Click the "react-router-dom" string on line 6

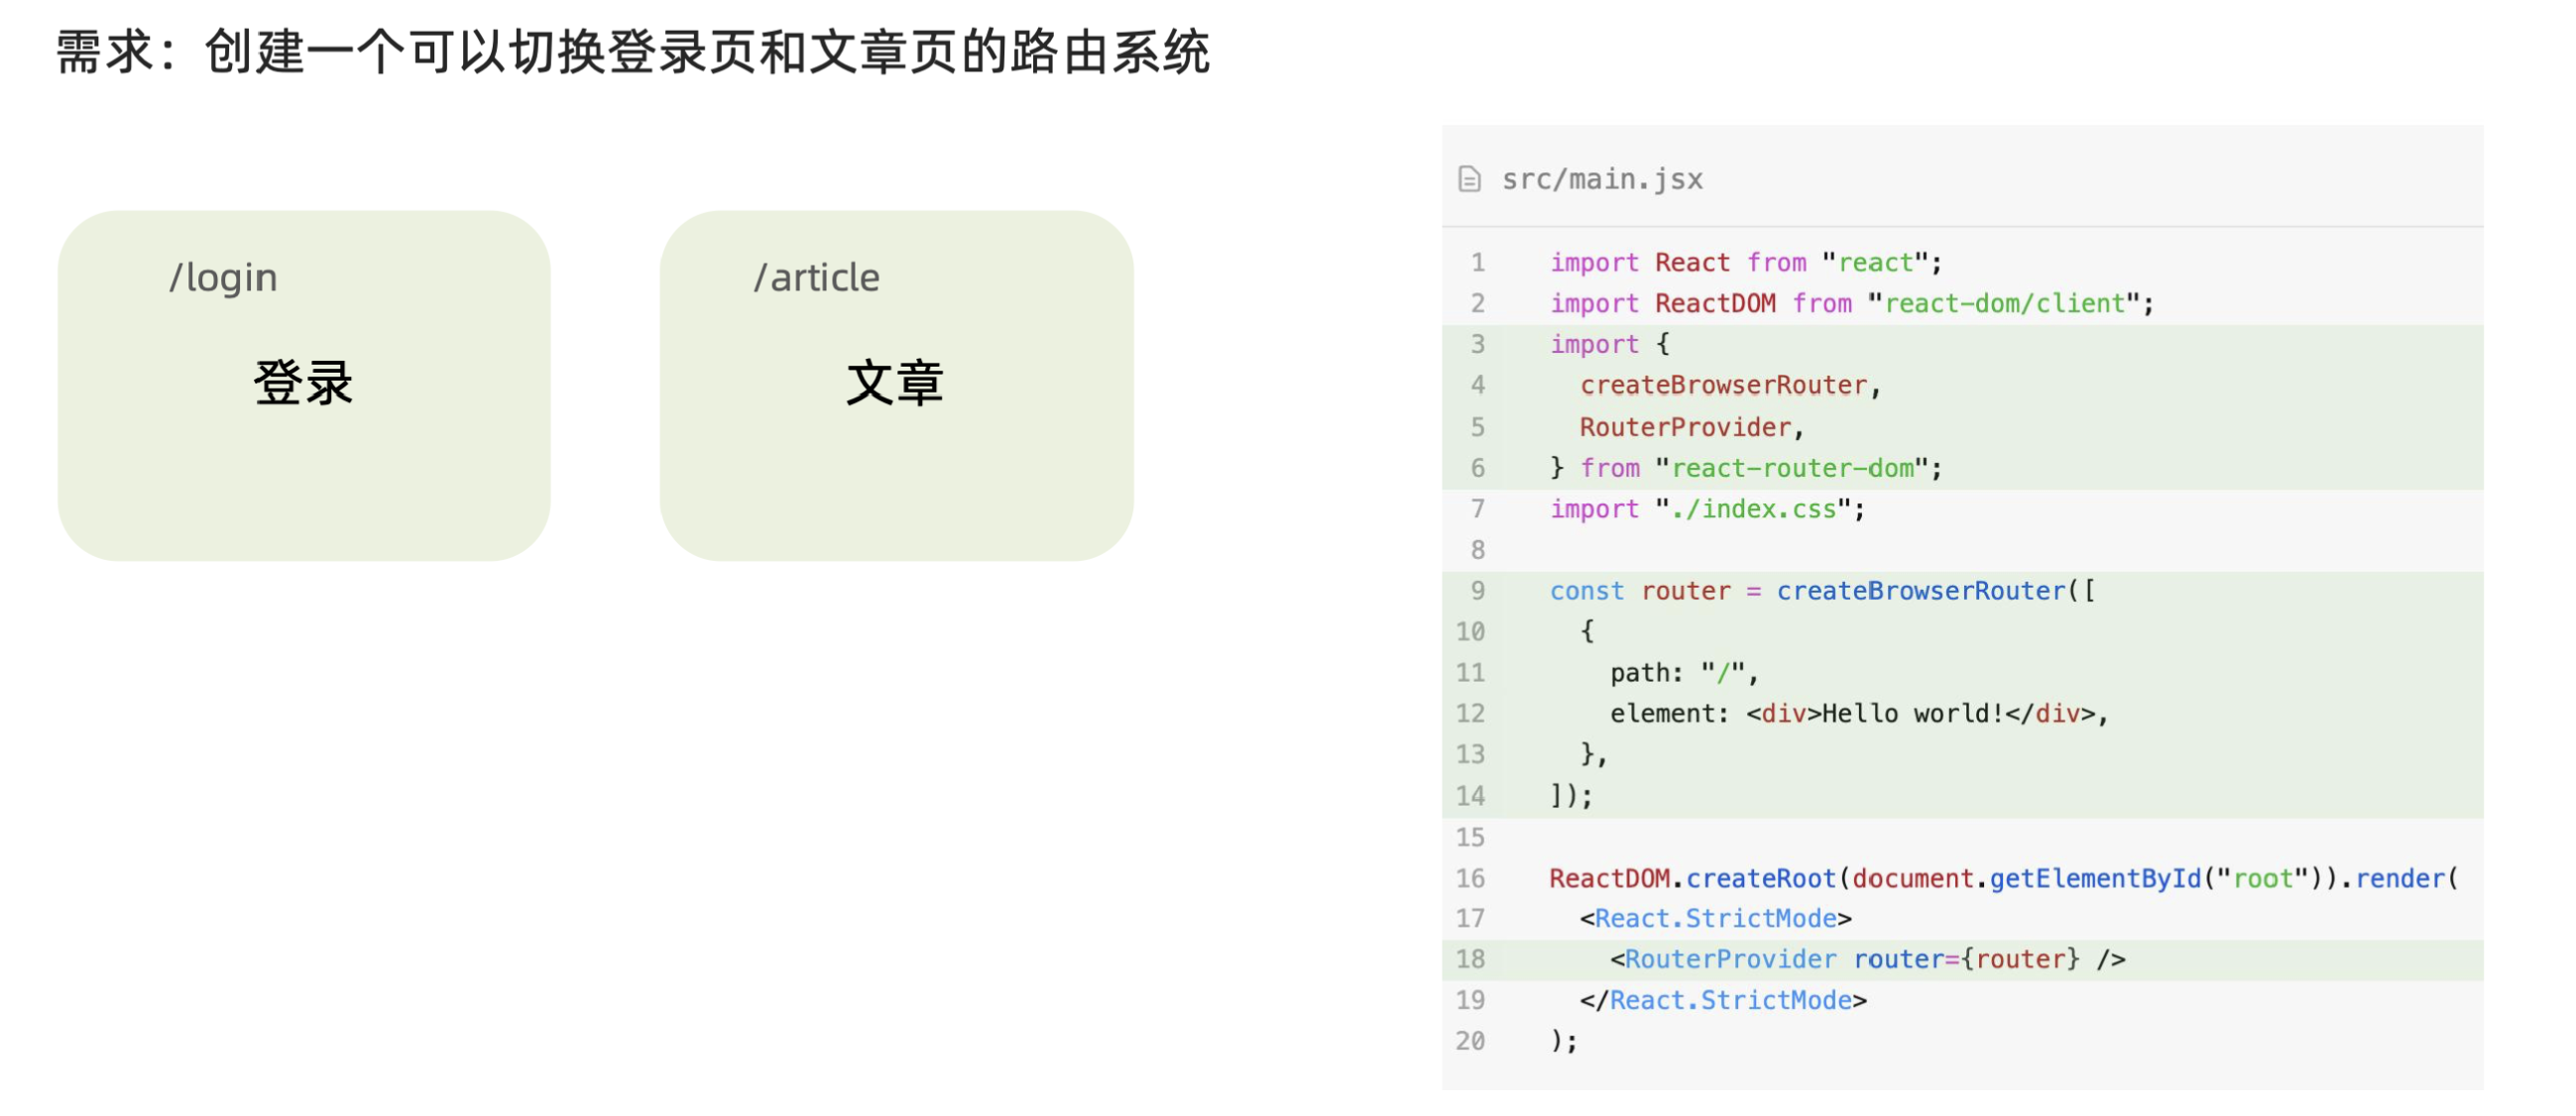coord(1797,468)
